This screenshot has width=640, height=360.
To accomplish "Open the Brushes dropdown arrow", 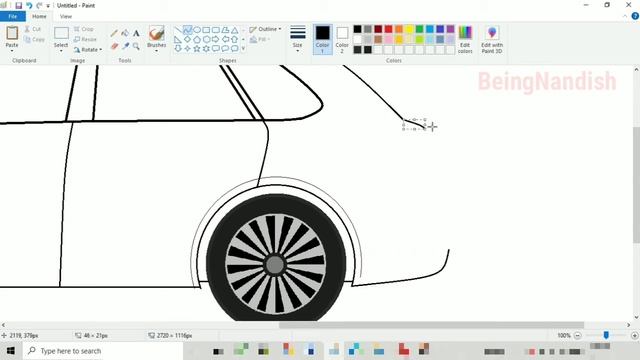I will tap(157, 51).
